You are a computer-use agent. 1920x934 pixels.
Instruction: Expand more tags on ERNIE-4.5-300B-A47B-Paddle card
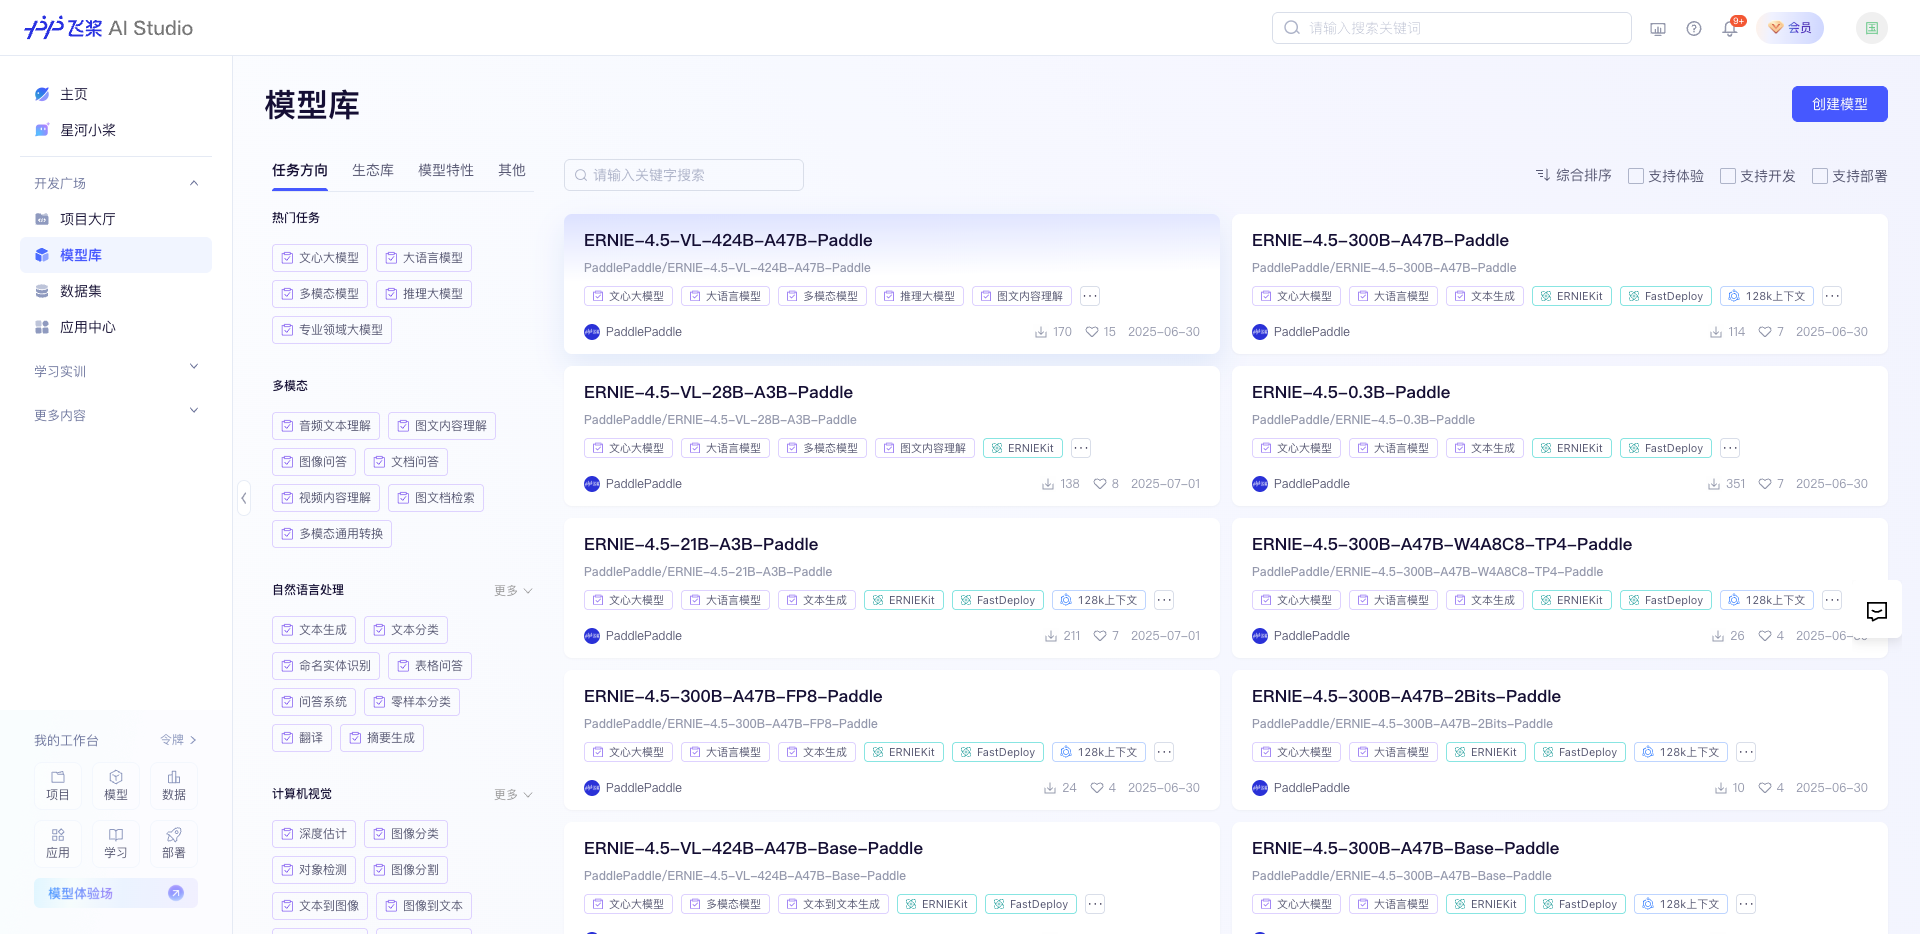[x=1832, y=296]
